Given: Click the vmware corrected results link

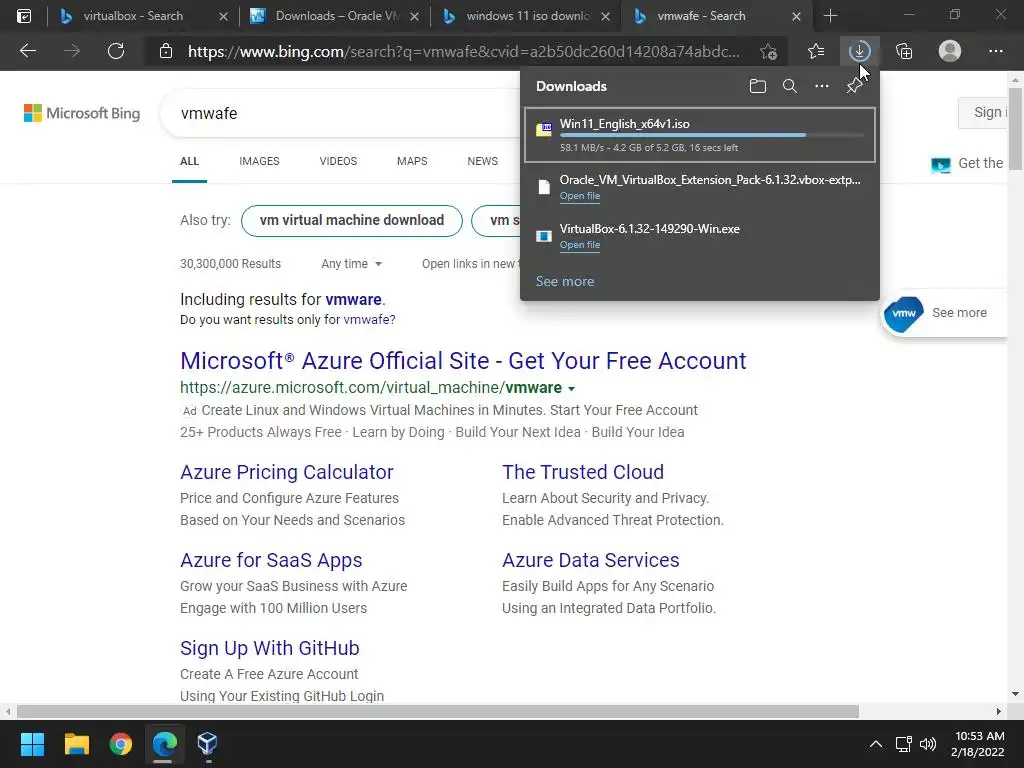Looking at the screenshot, I should pyautogui.click(x=353, y=300).
